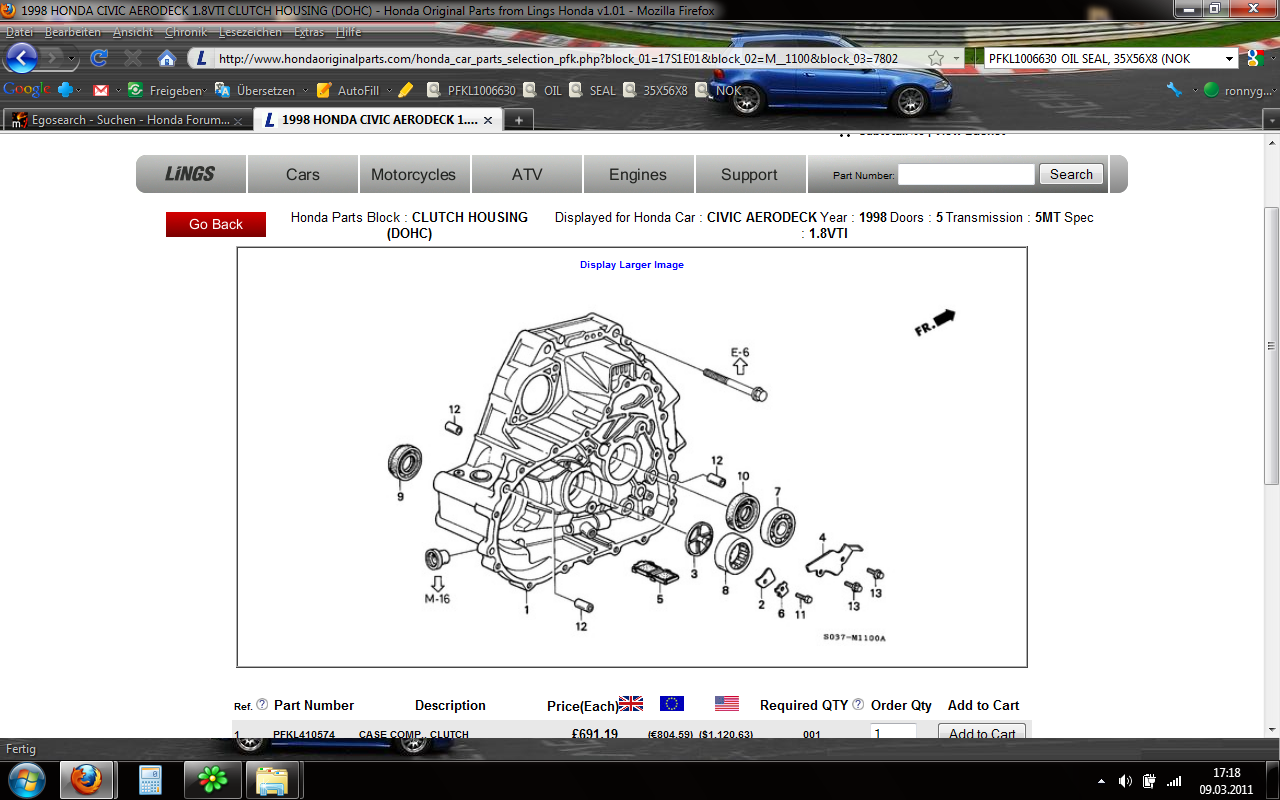Expand the back/forward history dropdown arrow
Image resolution: width=1280 pixels, height=800 pixels.
(x=73, y=59)
